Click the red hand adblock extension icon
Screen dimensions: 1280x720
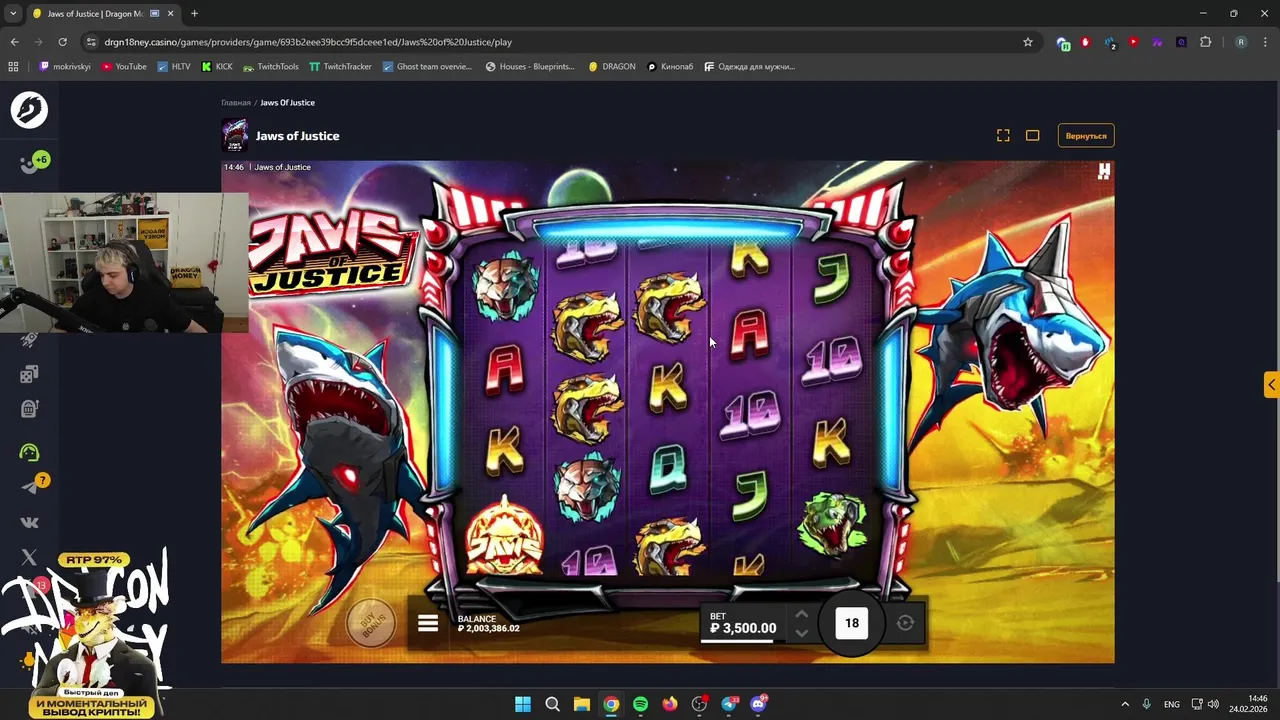1085,42
